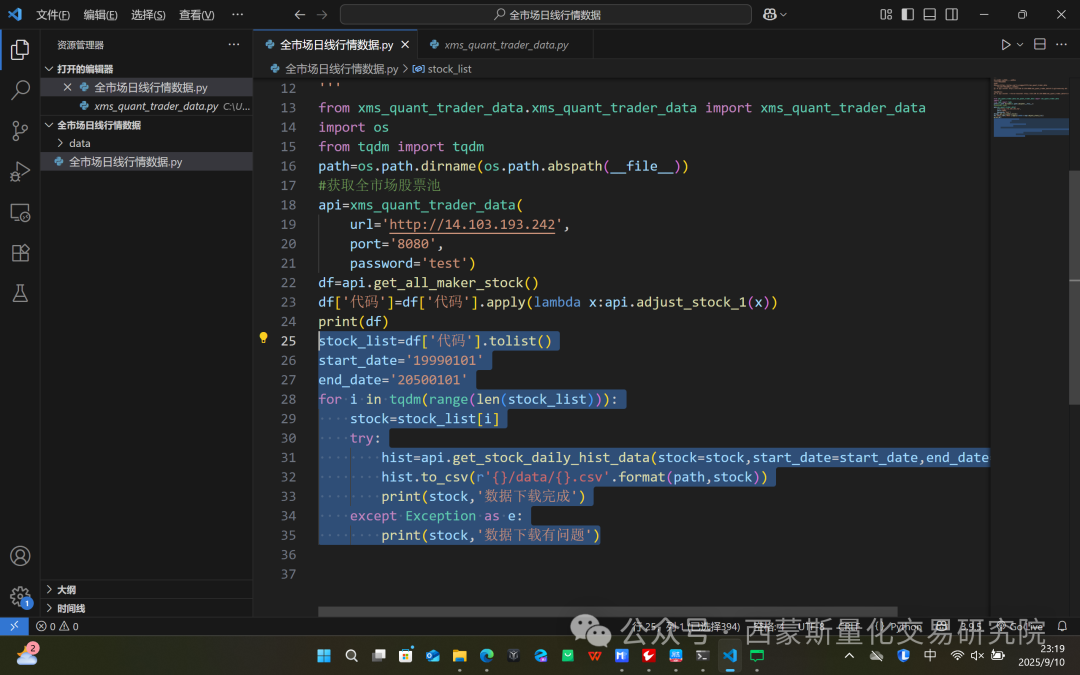Click the VS Code logo icon
Viewport: 1080px width, 675px height.
click(x=14, y=14)
